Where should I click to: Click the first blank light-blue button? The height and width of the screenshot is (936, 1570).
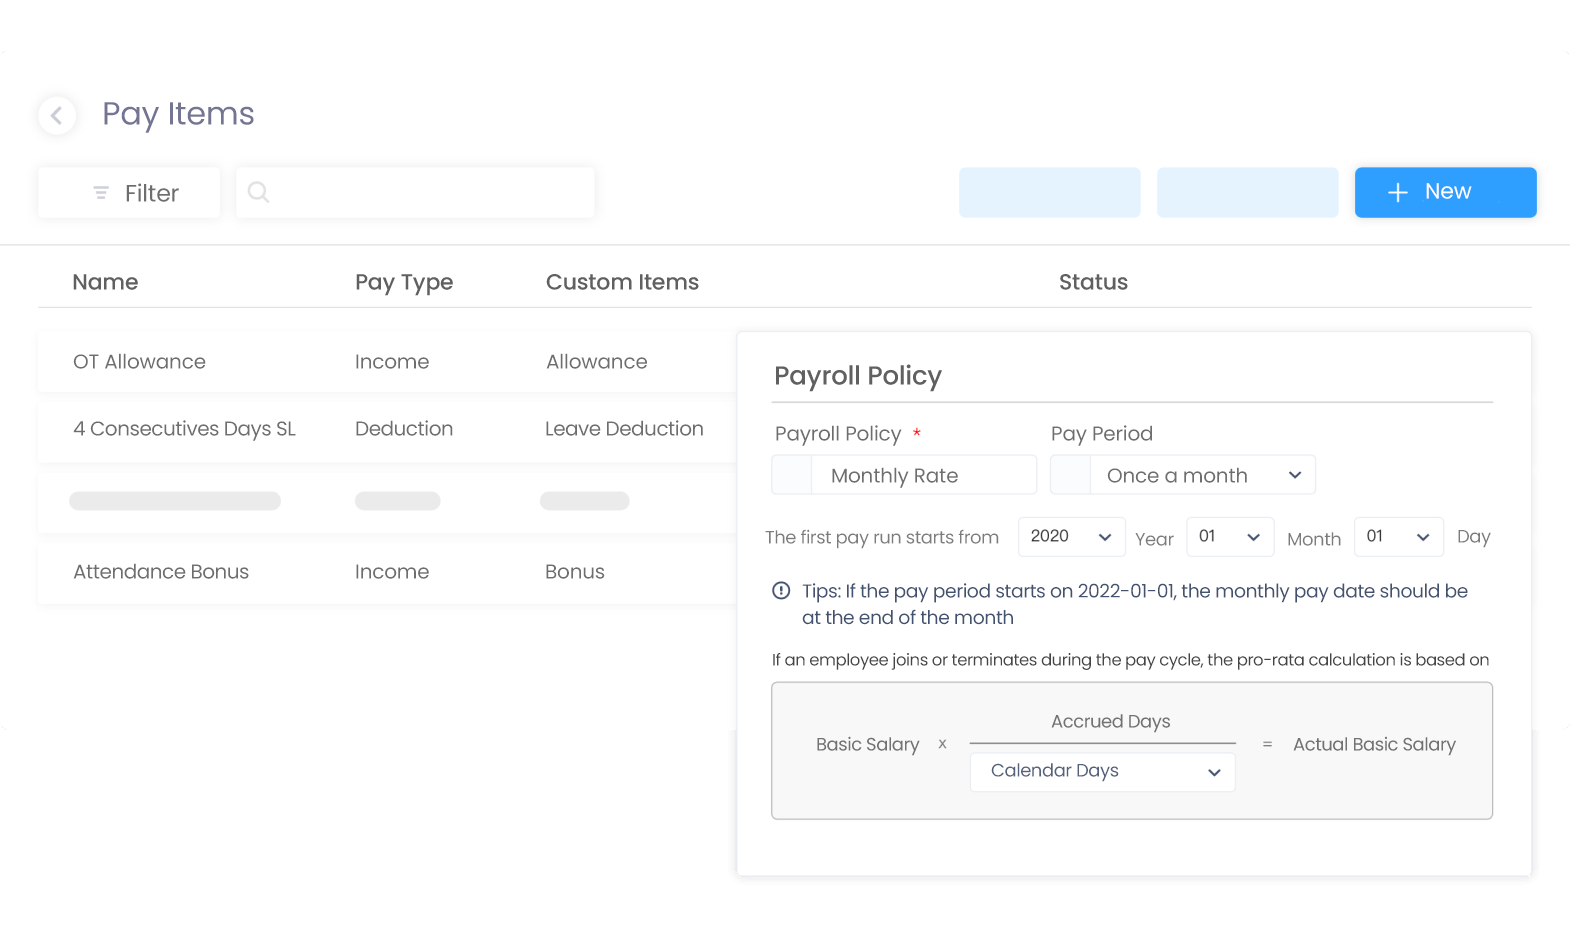click(1049, 192)
